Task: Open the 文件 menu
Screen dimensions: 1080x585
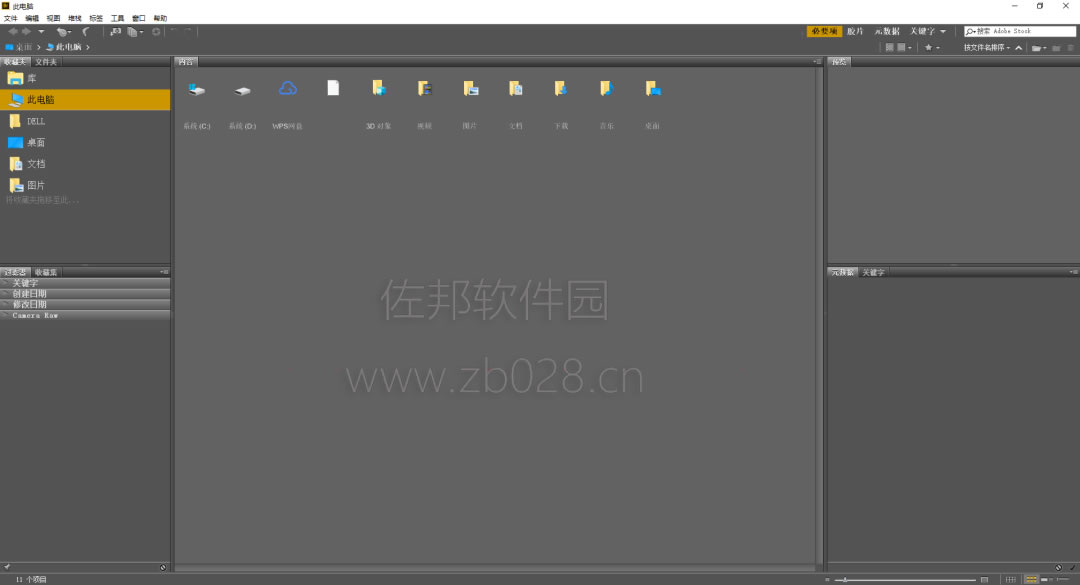Action: click(x=11, y=19)
